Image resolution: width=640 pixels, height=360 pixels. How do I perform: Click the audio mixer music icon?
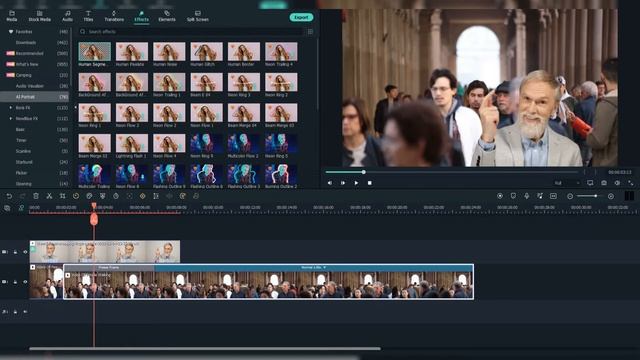point(540,196)
